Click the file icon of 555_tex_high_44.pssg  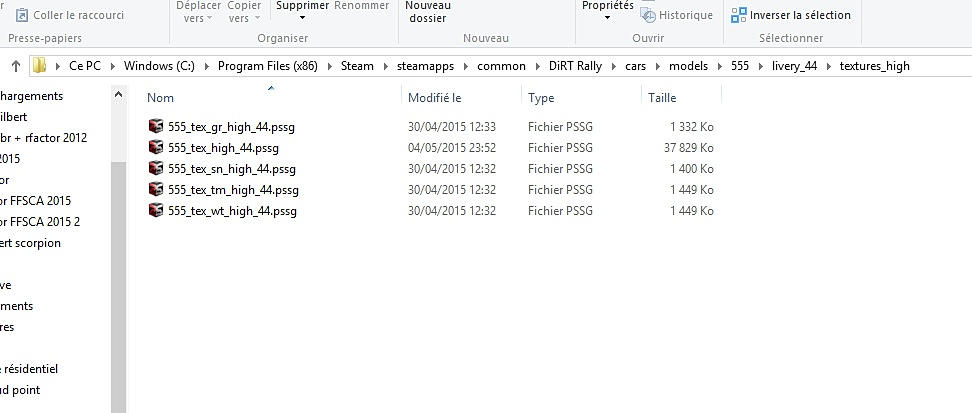[x=156, y=148]
